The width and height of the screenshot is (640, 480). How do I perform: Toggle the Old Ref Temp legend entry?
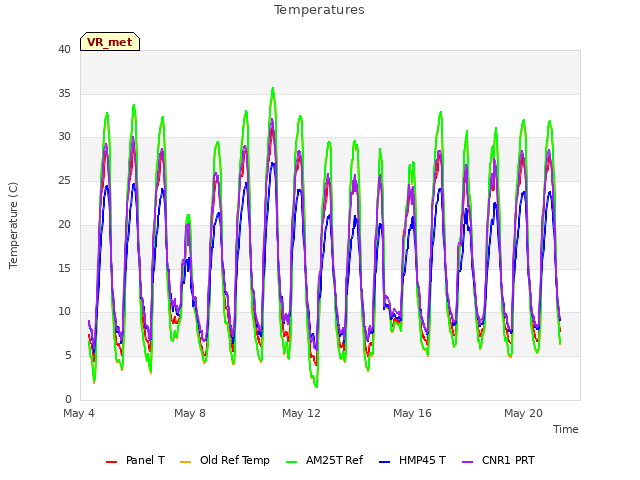point(224,460)
